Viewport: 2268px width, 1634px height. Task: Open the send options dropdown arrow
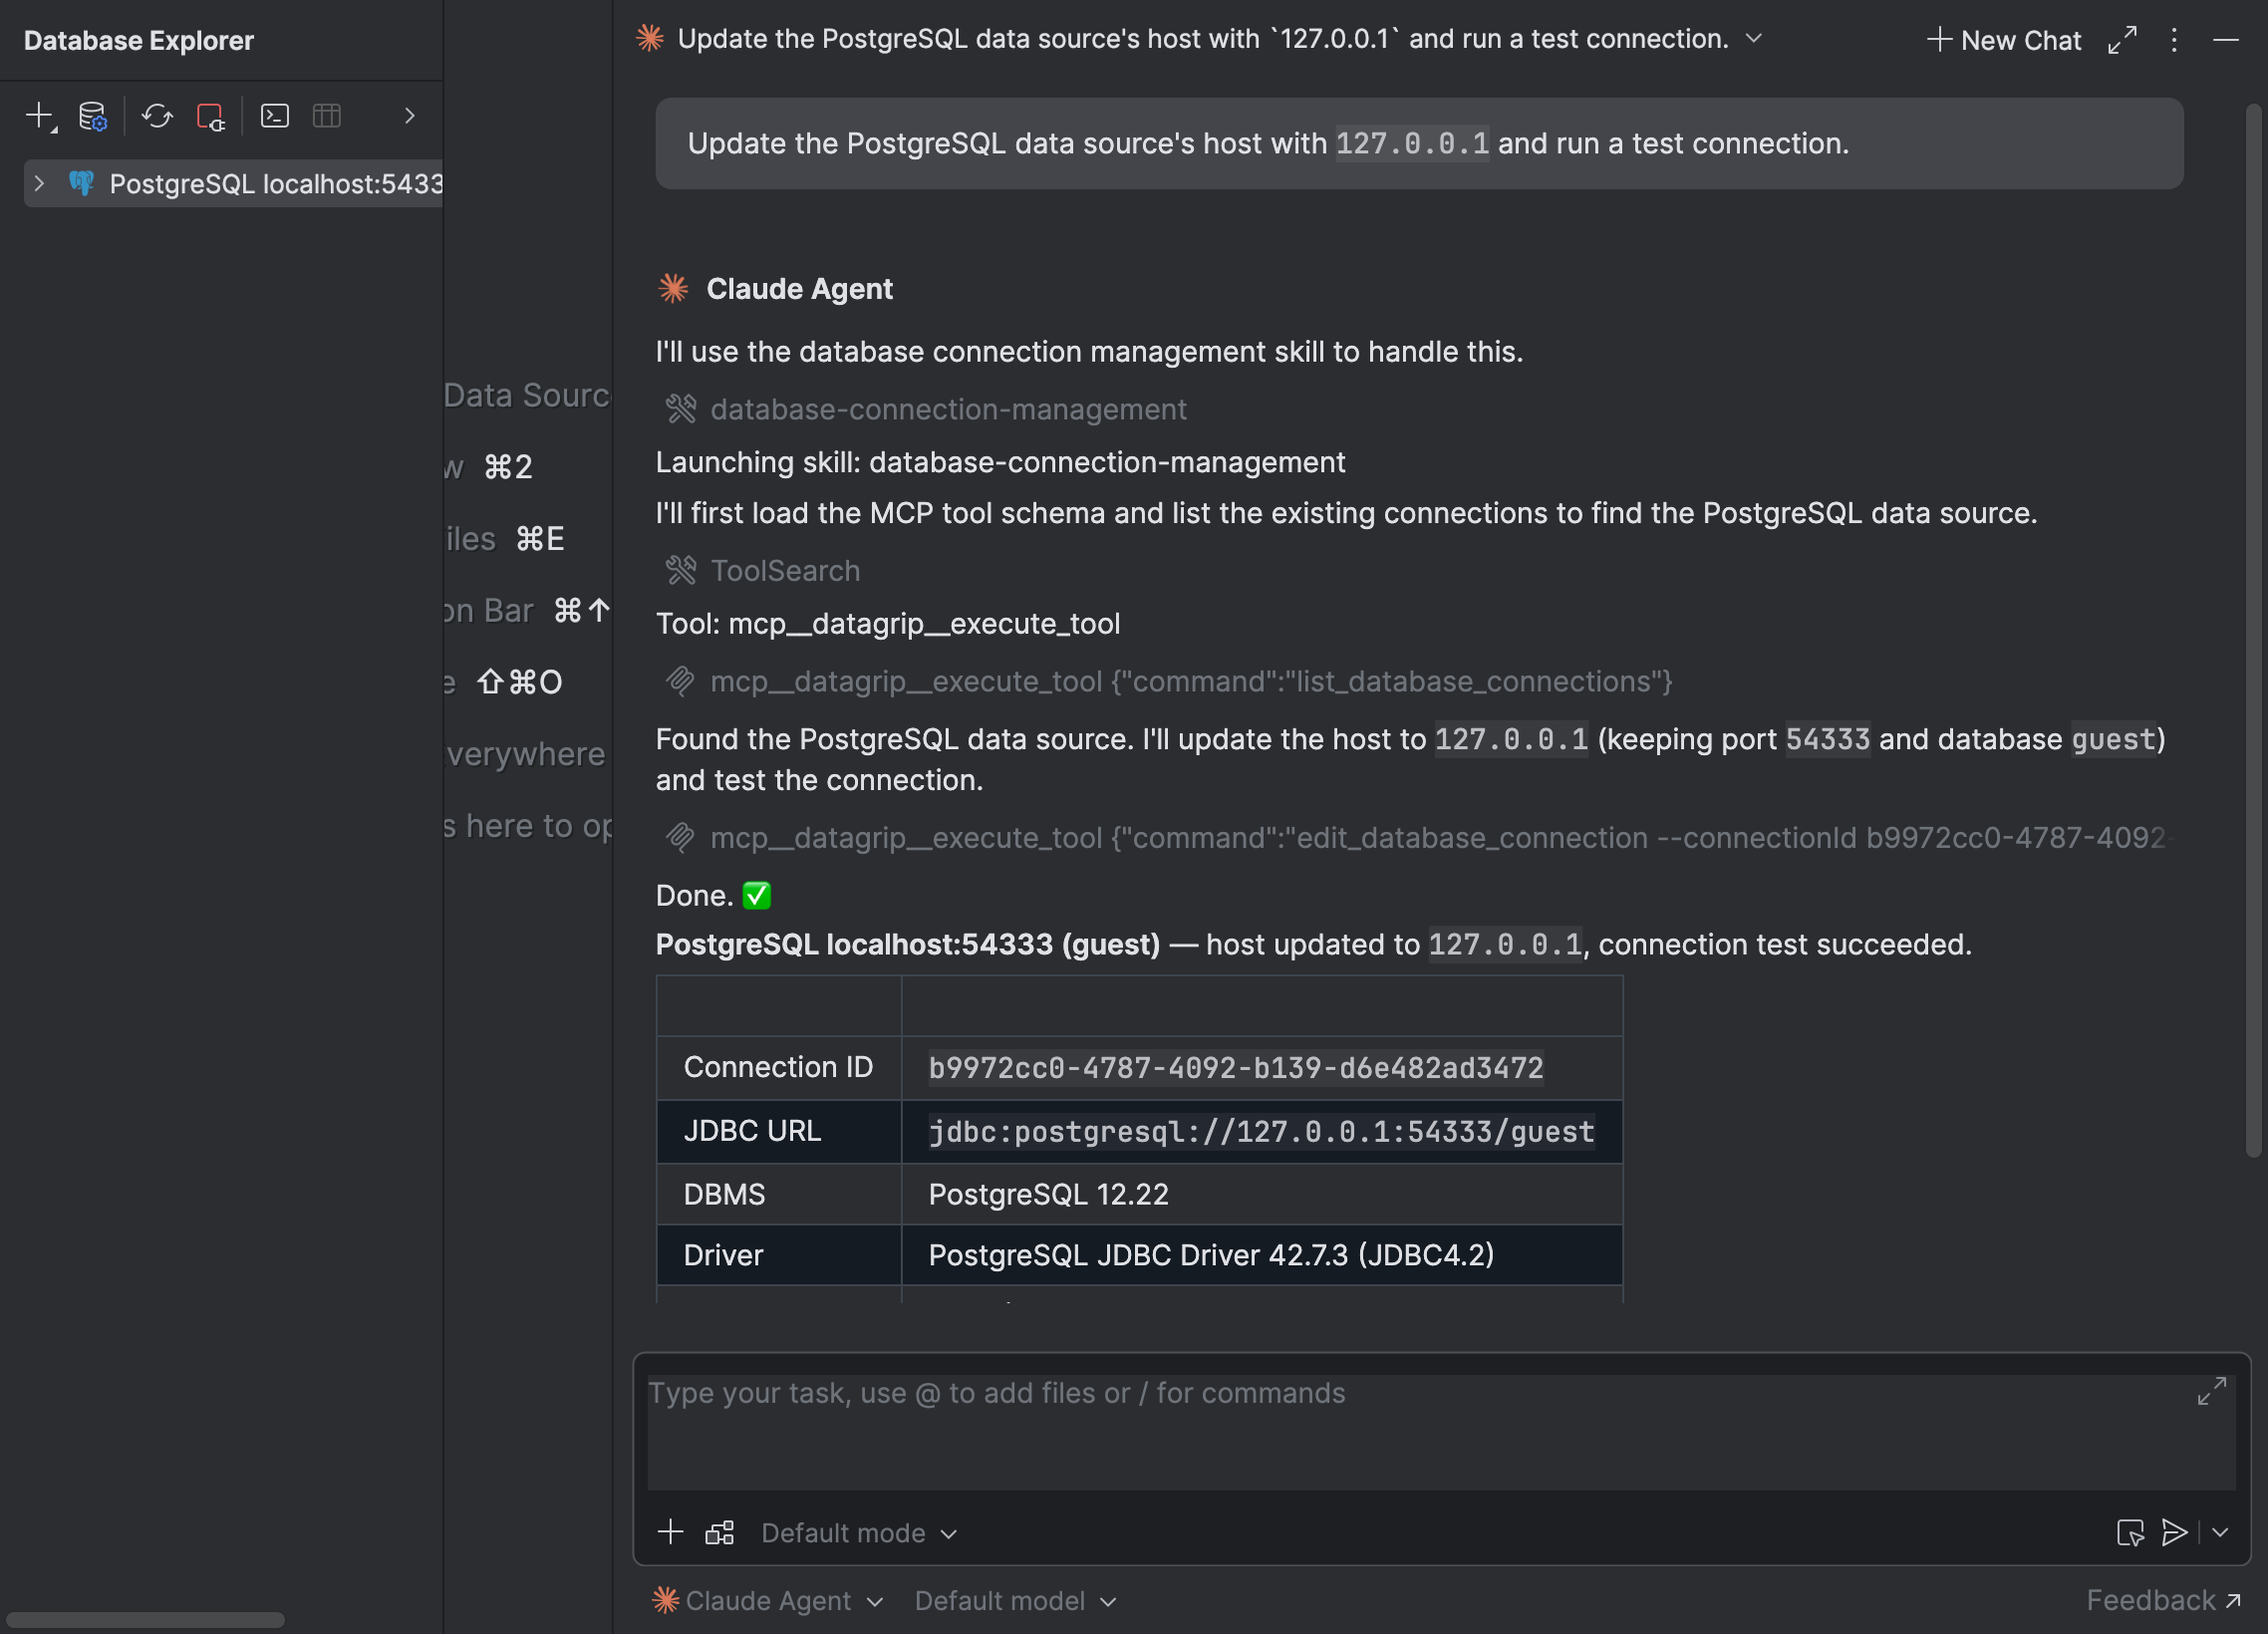point(2220,1533)
